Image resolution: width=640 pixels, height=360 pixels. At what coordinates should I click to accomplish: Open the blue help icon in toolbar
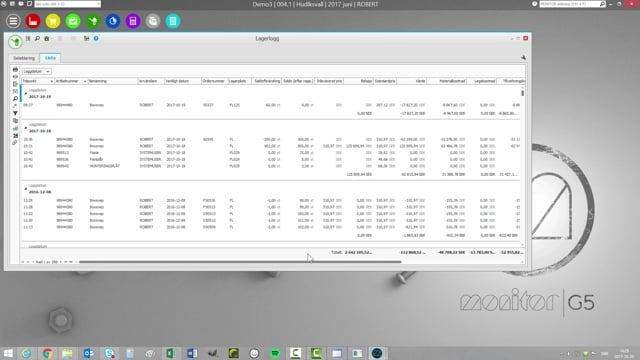[x=96, y=38]
